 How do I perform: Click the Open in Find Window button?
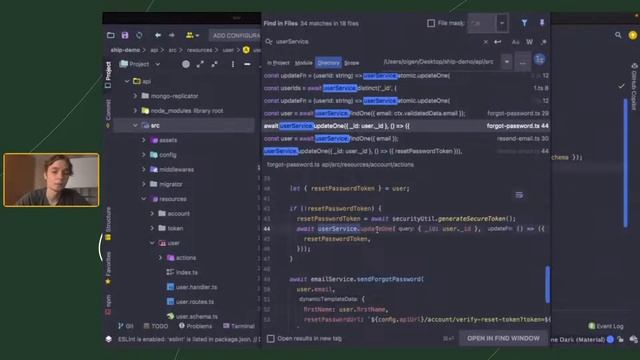tap(503, 338)
